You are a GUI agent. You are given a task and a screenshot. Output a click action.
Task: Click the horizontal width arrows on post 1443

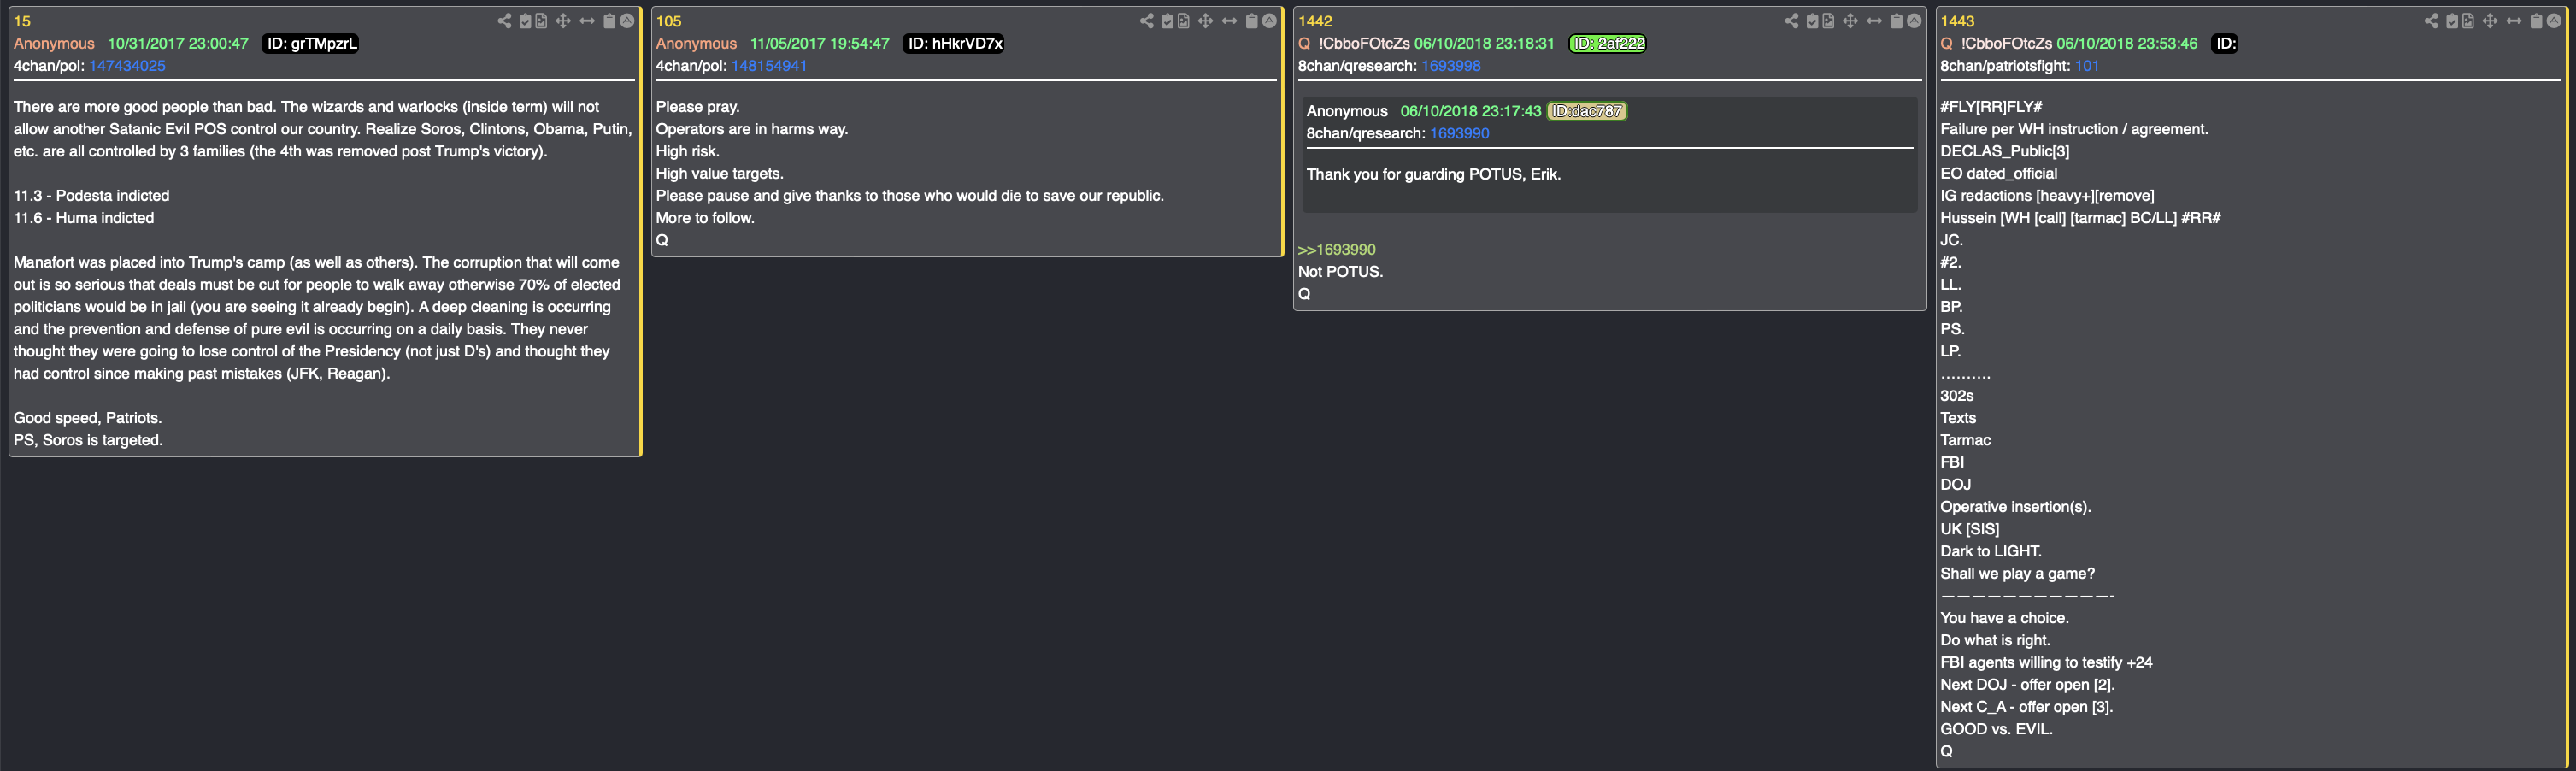pos(2514,21)
